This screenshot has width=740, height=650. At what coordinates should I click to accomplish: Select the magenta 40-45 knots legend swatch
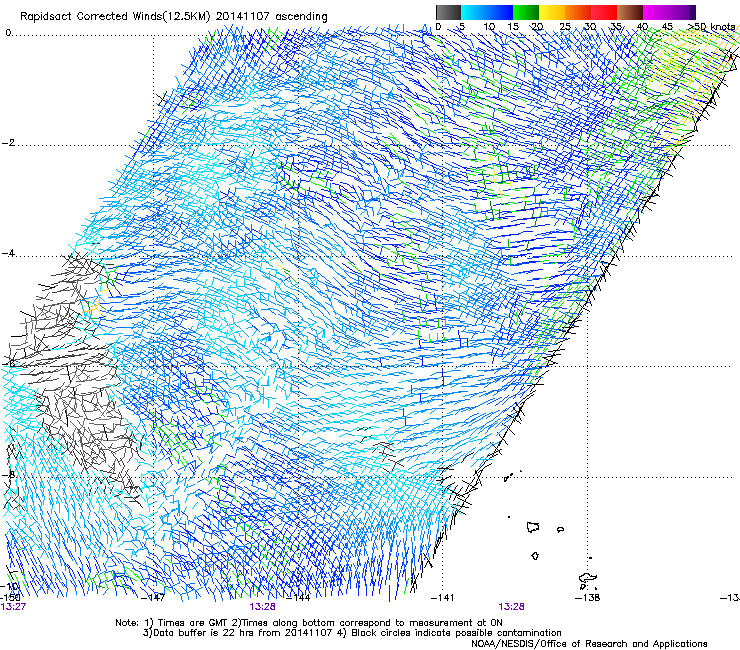coord(656,12)
